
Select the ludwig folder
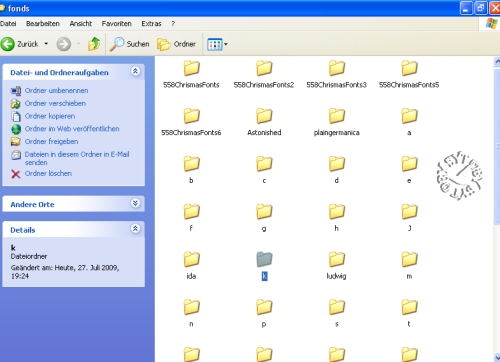pos(337,265)
